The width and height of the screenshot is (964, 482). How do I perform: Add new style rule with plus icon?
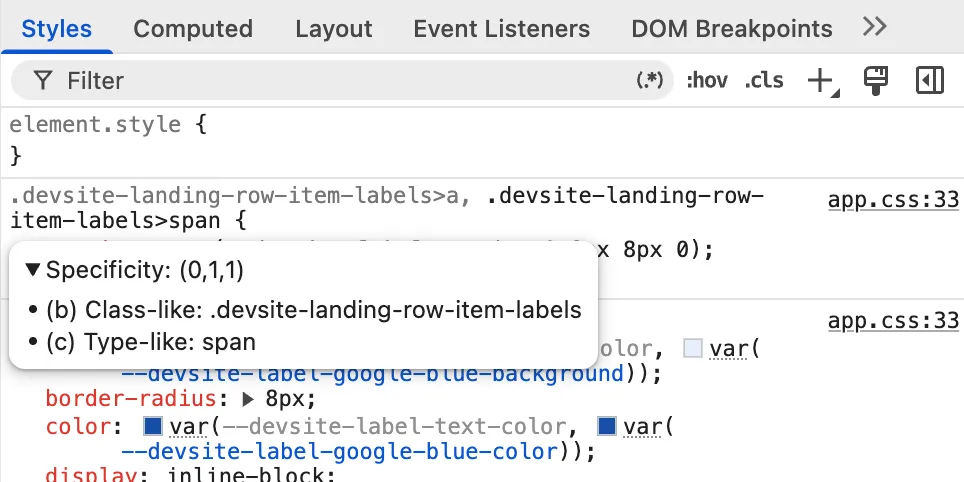(822, 81)
